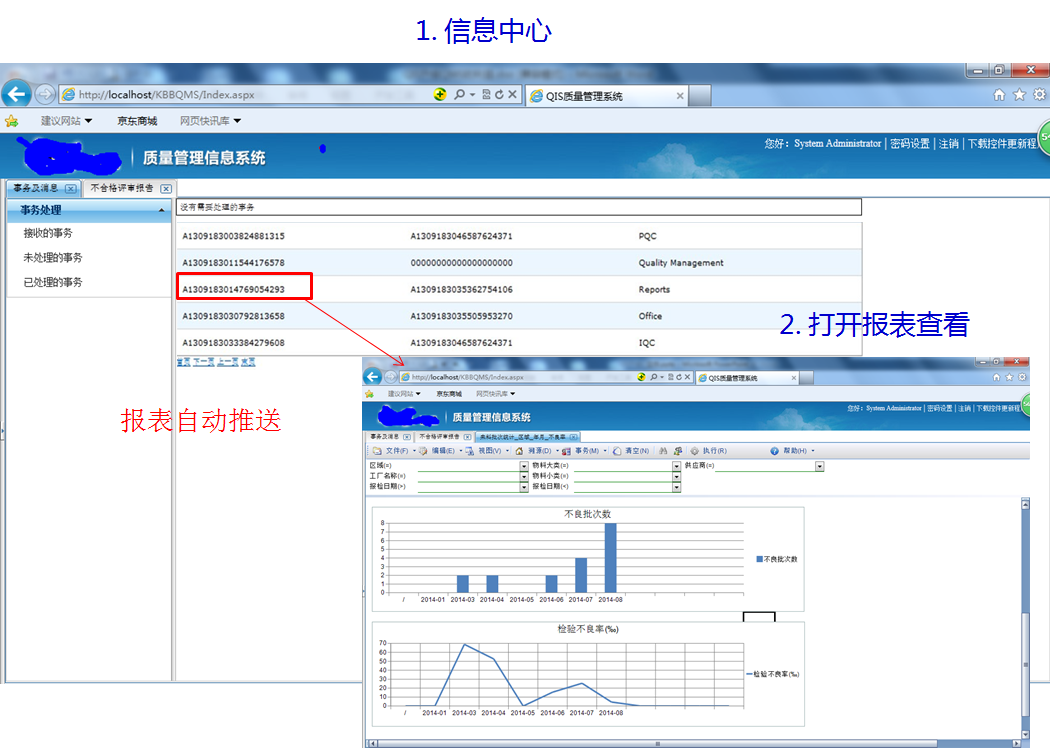Expand the 建议网站 favorites dropdown
Screen dimensions: 1050x753
click(x=66, y=121)
